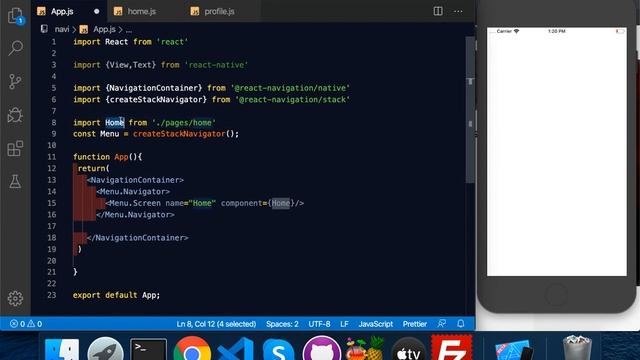Open Terminal from the dock

point(149,349)
